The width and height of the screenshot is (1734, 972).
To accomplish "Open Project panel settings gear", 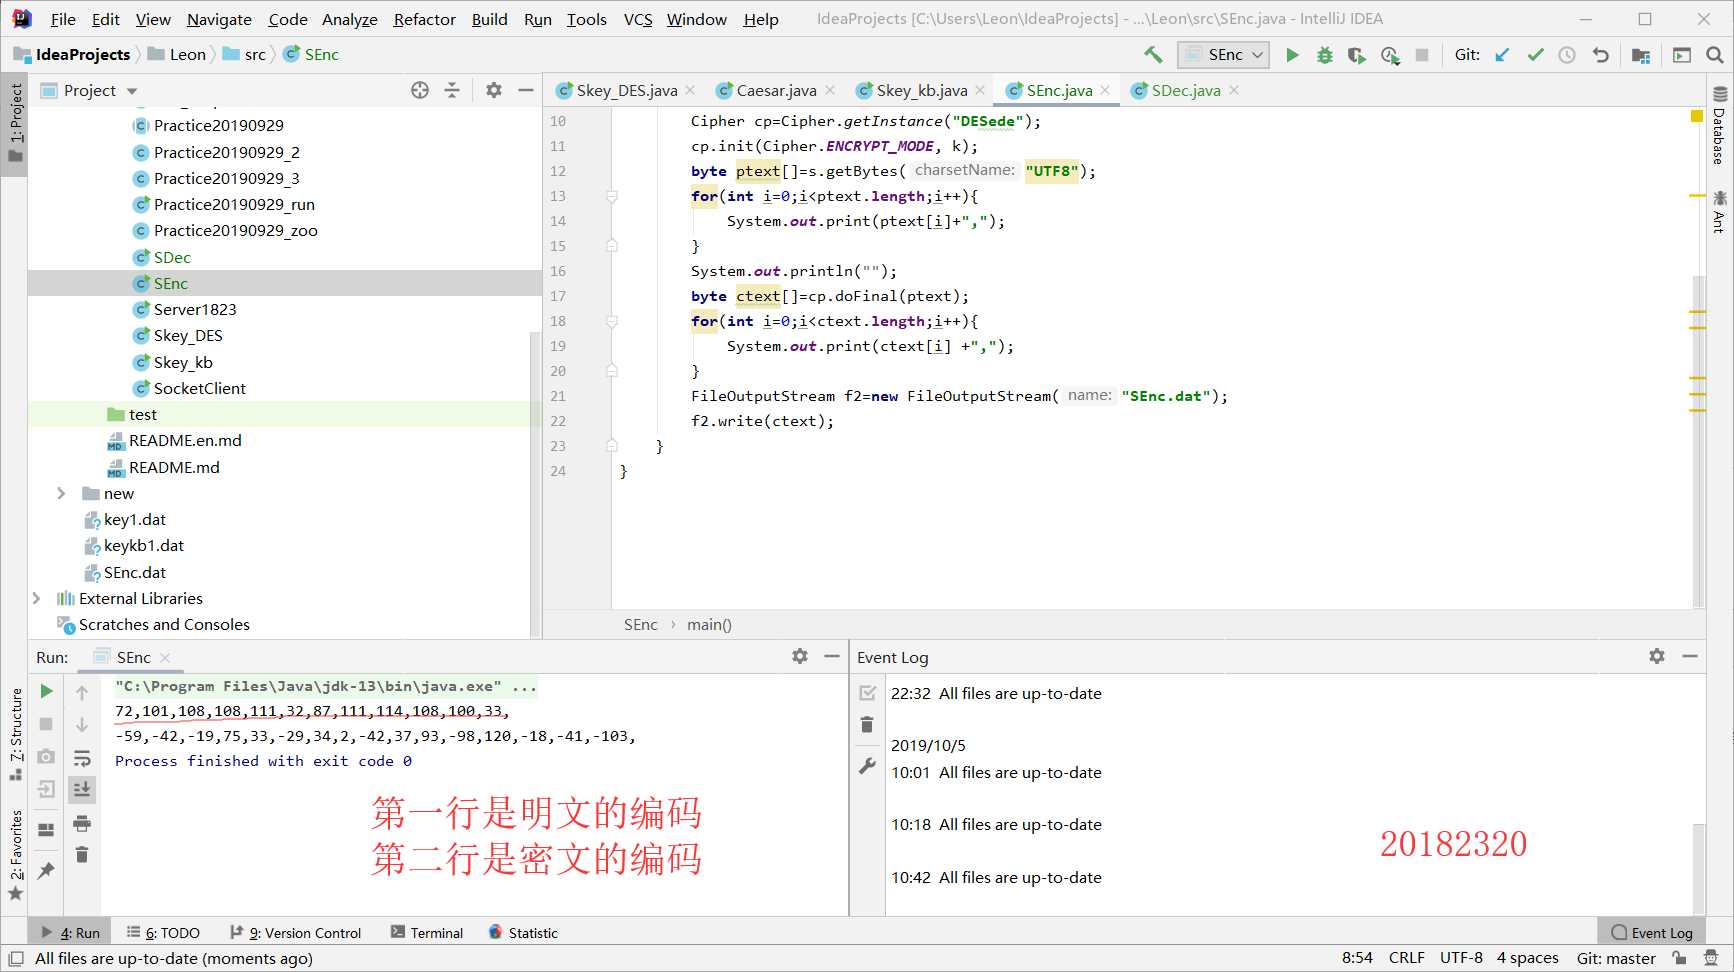I will coord(493,90).
